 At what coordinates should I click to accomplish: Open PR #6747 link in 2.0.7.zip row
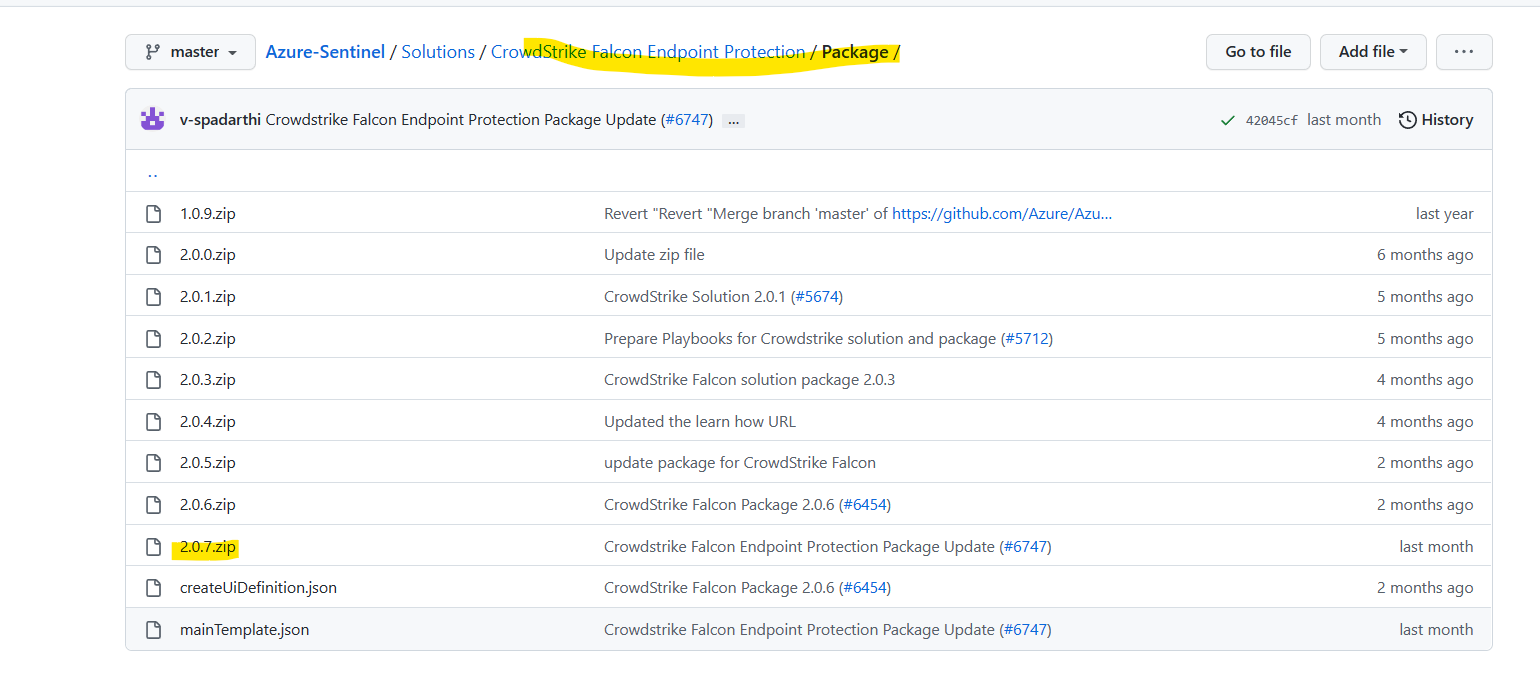(1025, 547)
